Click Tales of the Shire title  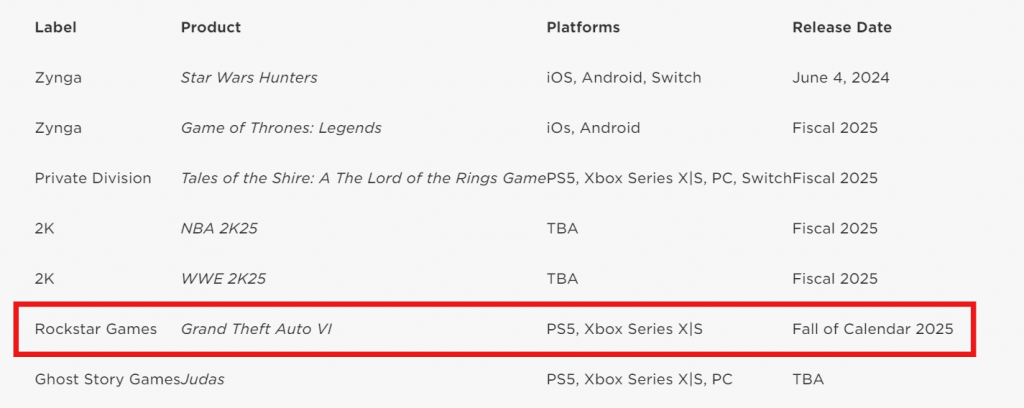[x=363, y=178]
